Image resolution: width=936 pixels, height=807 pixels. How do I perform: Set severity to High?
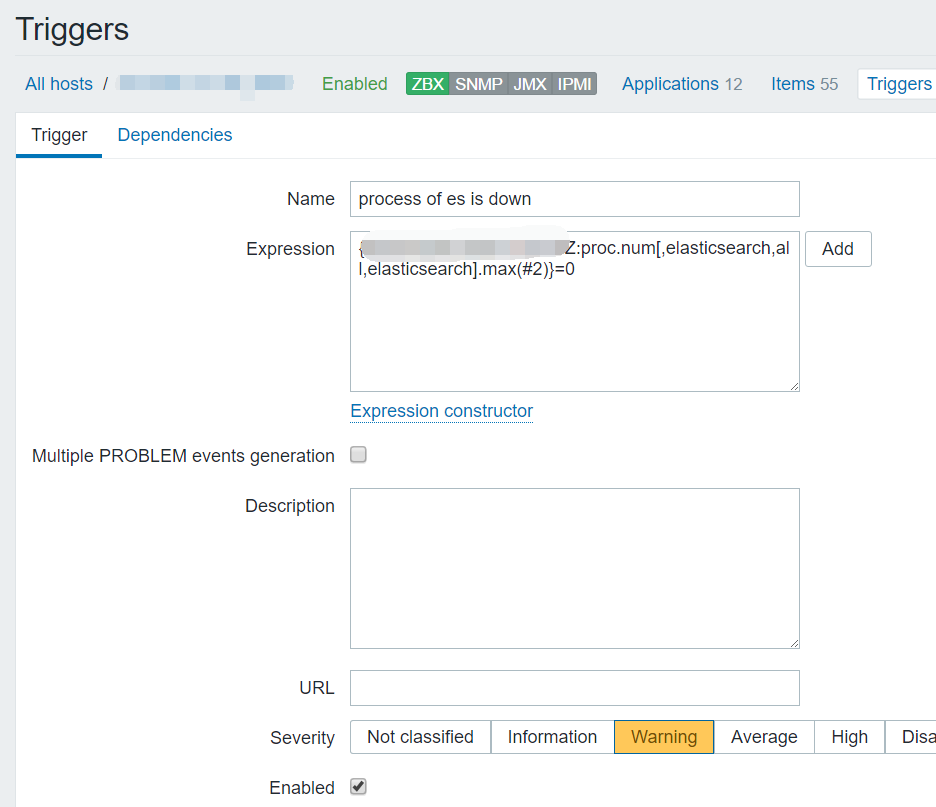point(849,737)
